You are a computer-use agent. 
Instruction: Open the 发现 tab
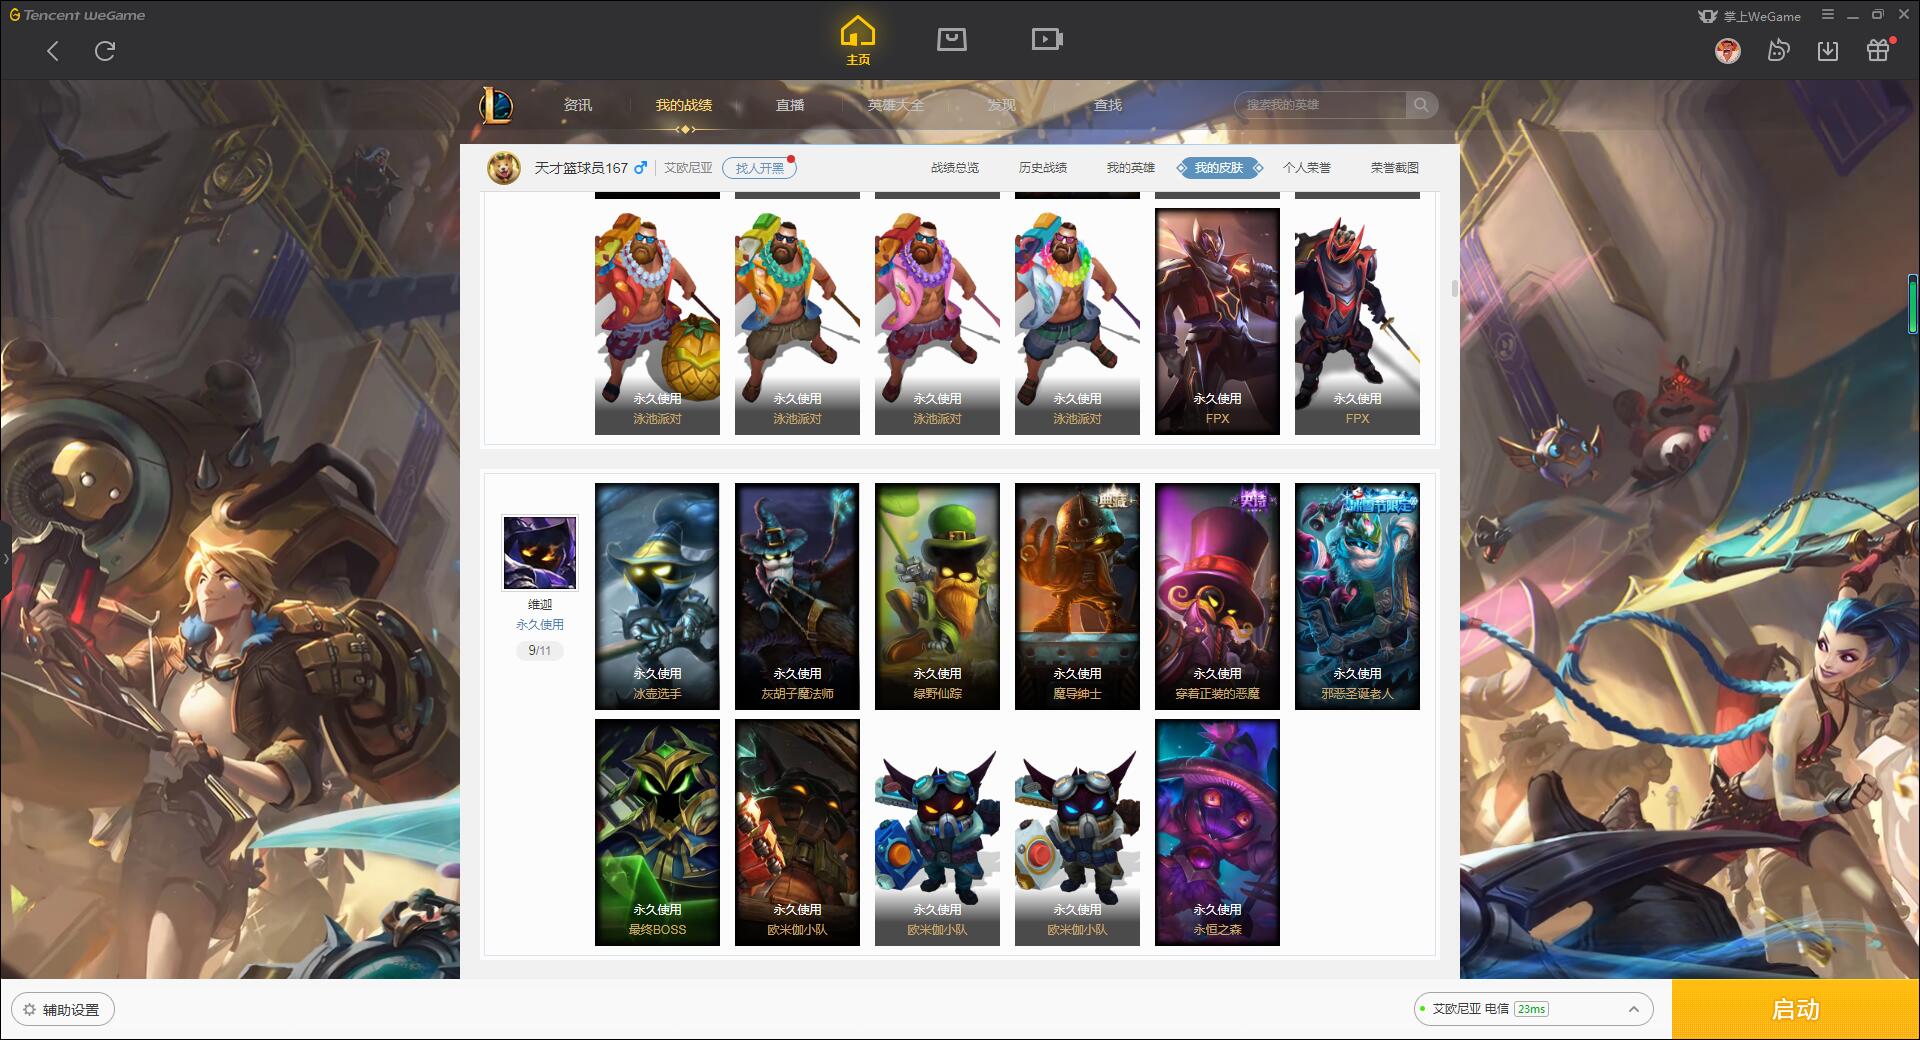(1002, 105)
